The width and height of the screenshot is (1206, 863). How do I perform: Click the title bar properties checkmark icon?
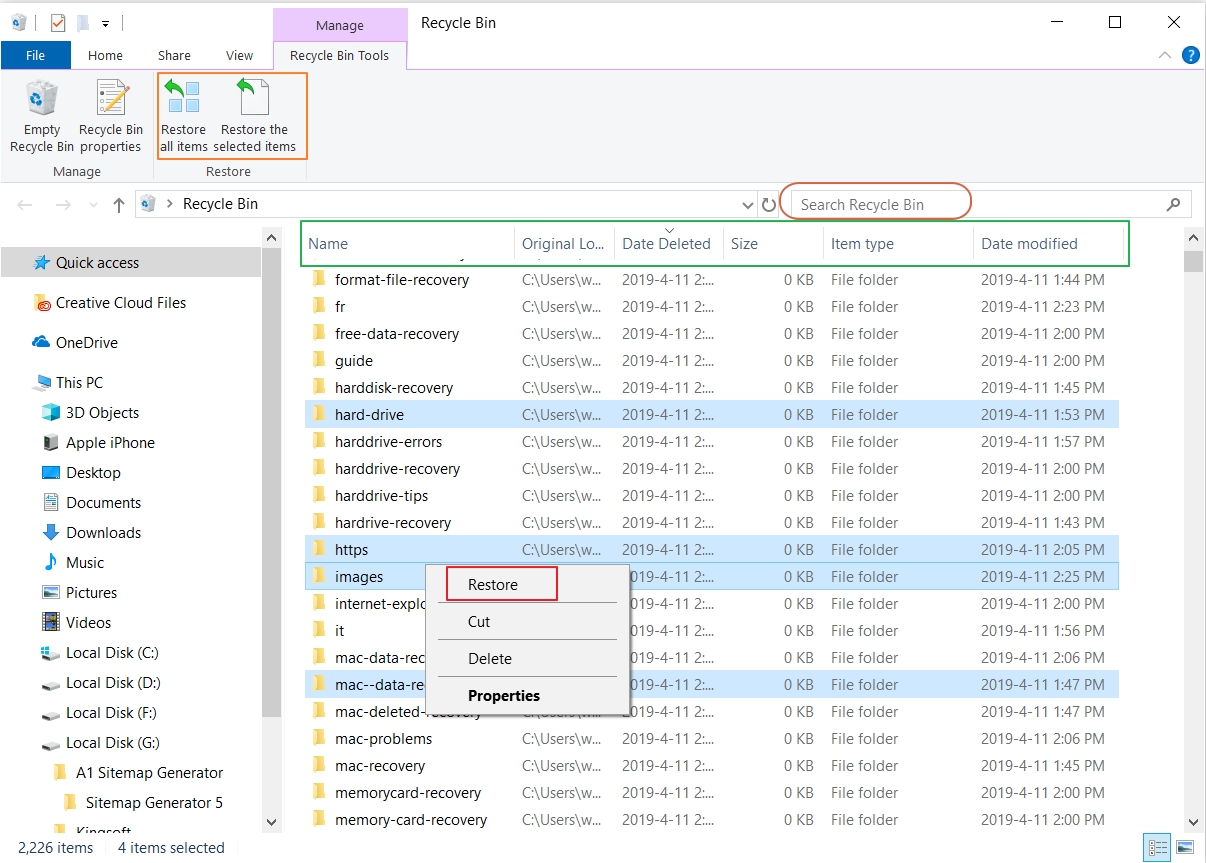click(57, 22)
